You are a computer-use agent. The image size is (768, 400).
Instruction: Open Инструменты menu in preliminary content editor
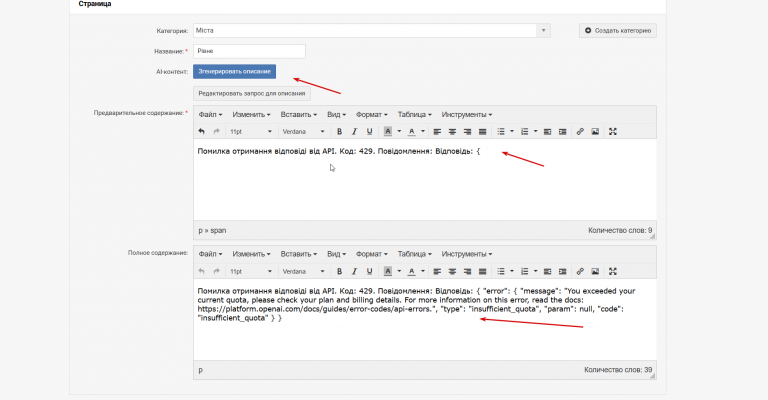tap(467, 115)
